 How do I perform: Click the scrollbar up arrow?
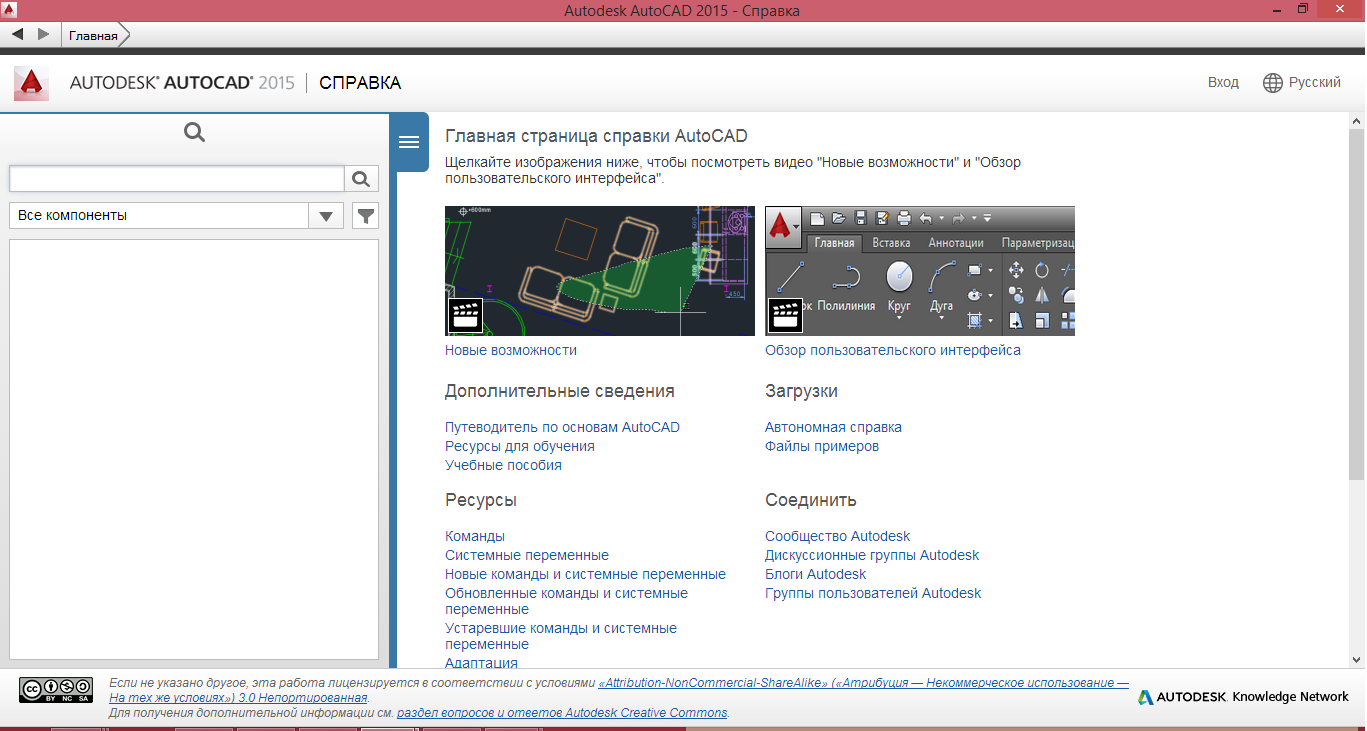(1357, 121)
